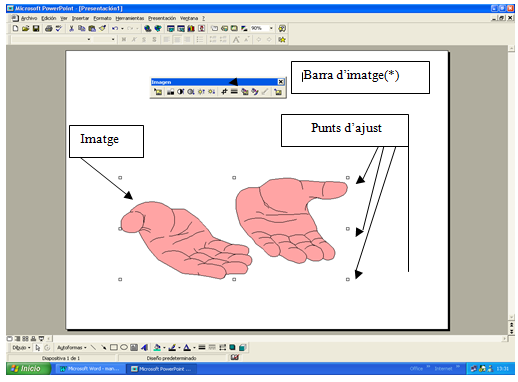The width and height of the screenshot is (518, 382).
Task: Open the Edición menu
Action: click(x=49, y=18)
